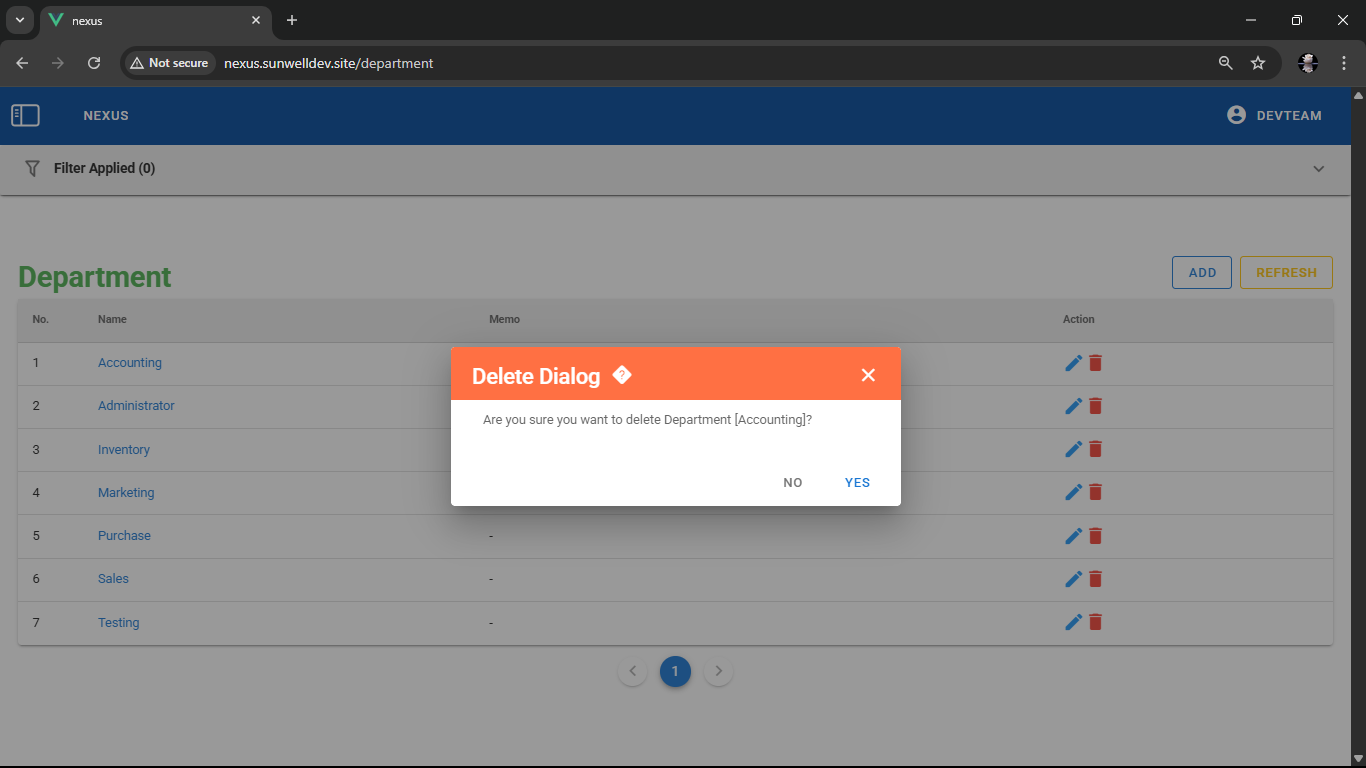Screen dimensions: 1366x768
Task: Expand the Filter Applied panel chevron
Action: click(x=1318, y=169)
